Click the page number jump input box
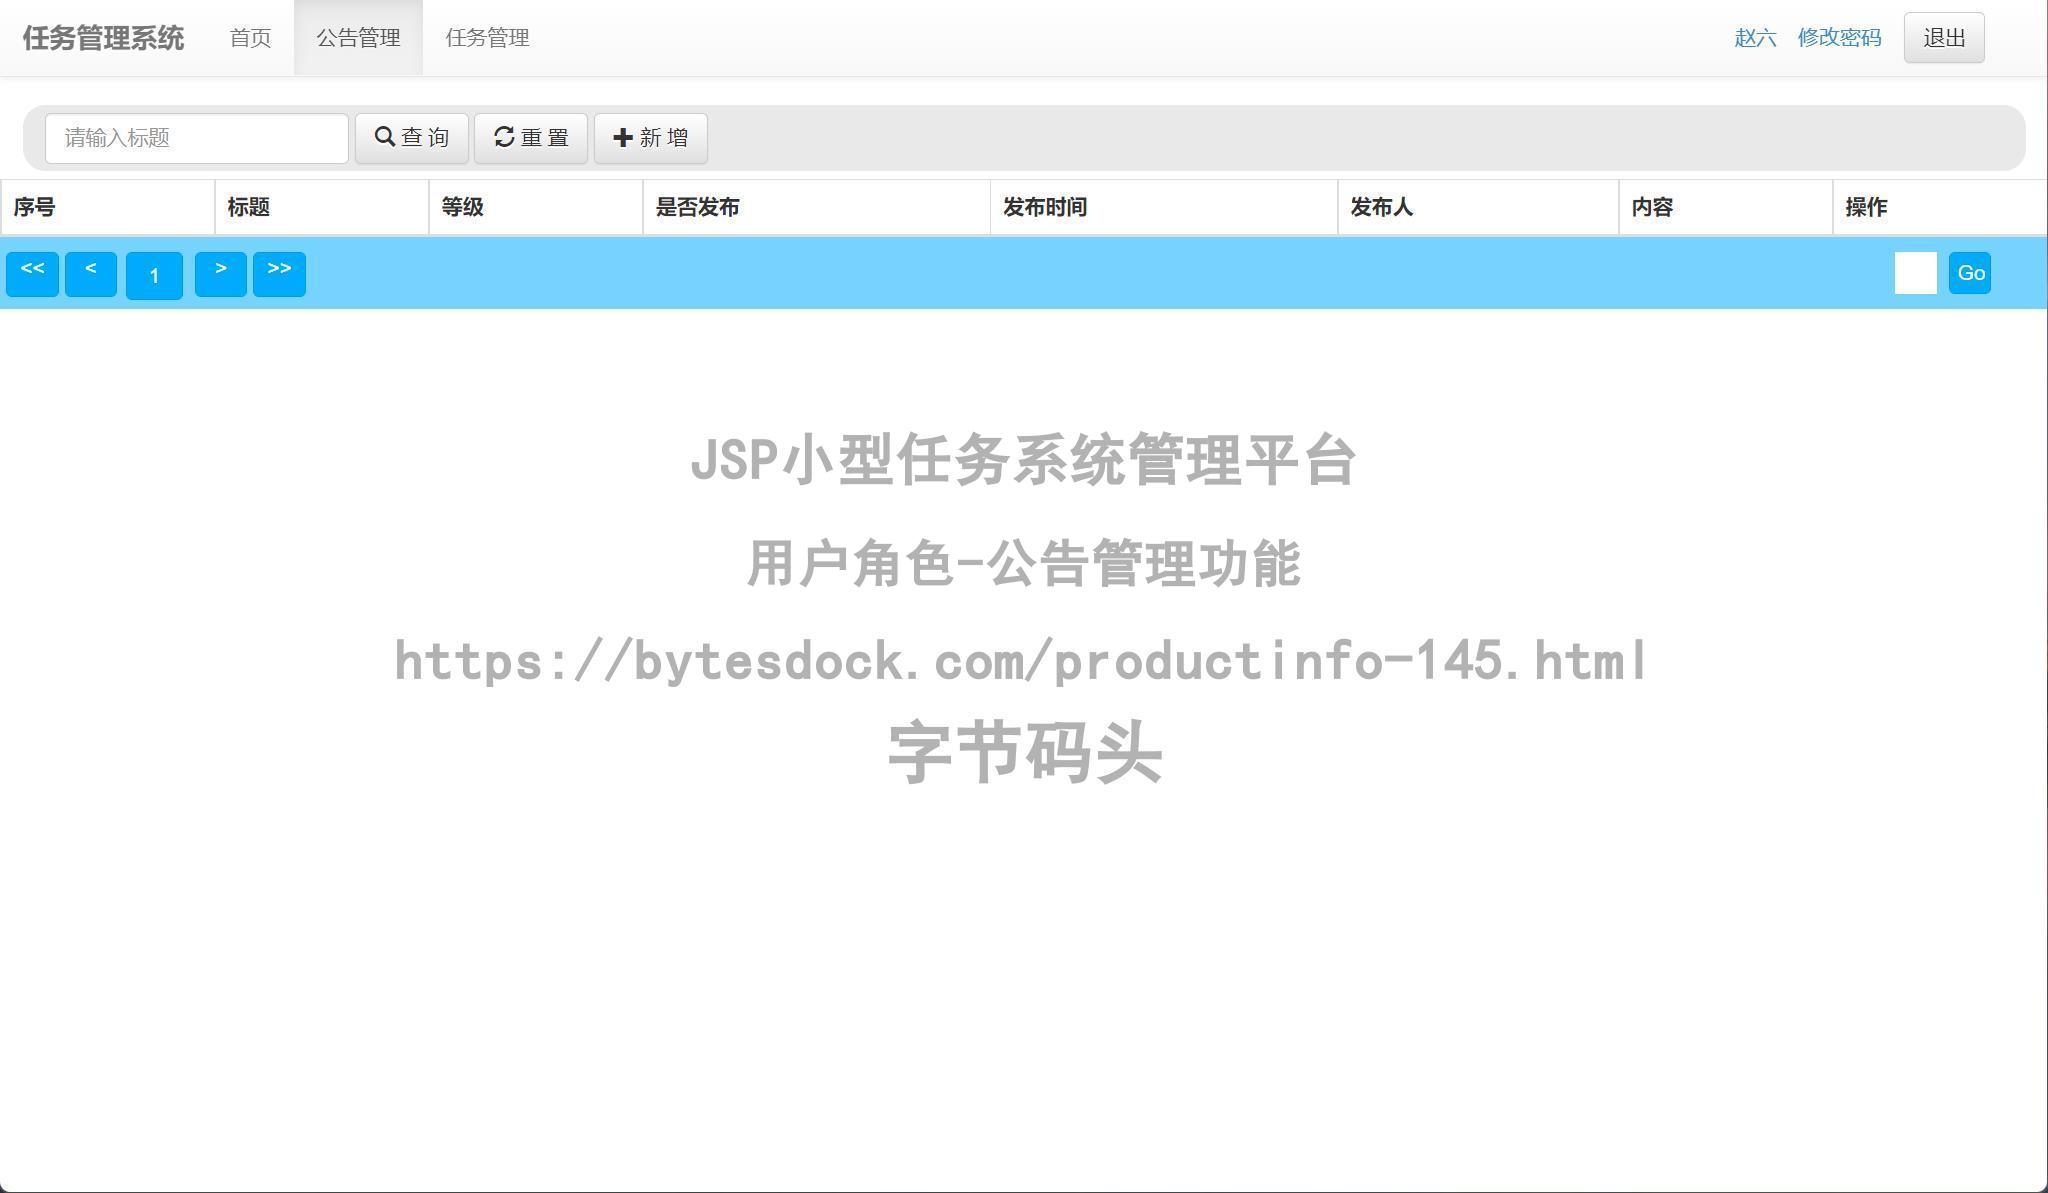 [x=1917, y=272]
